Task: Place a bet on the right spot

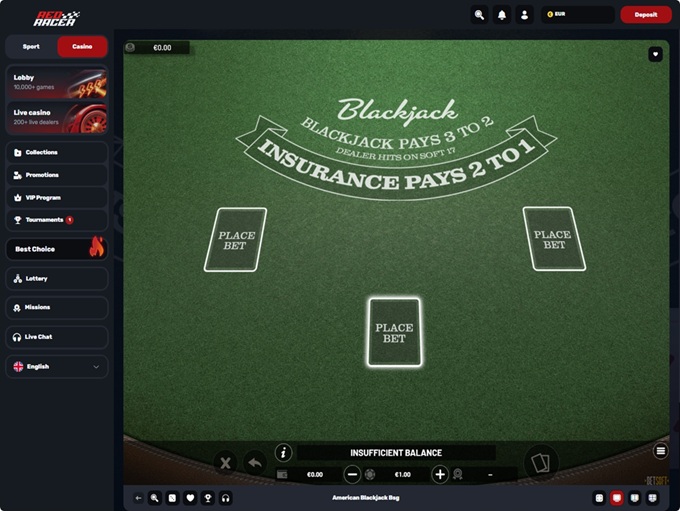Action: [x=554, y=239]
